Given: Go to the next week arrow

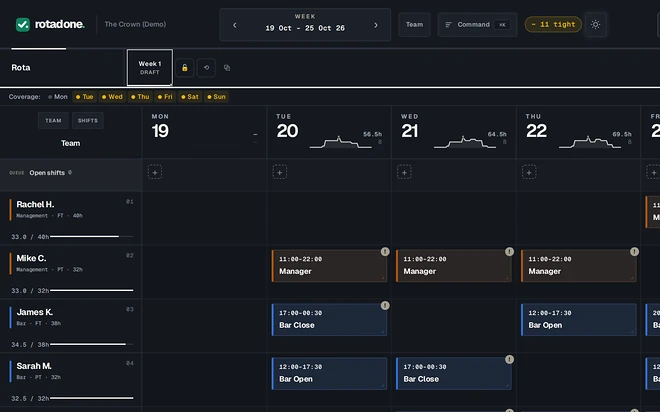Looking at the screenshot, I should tap(376, 25).
